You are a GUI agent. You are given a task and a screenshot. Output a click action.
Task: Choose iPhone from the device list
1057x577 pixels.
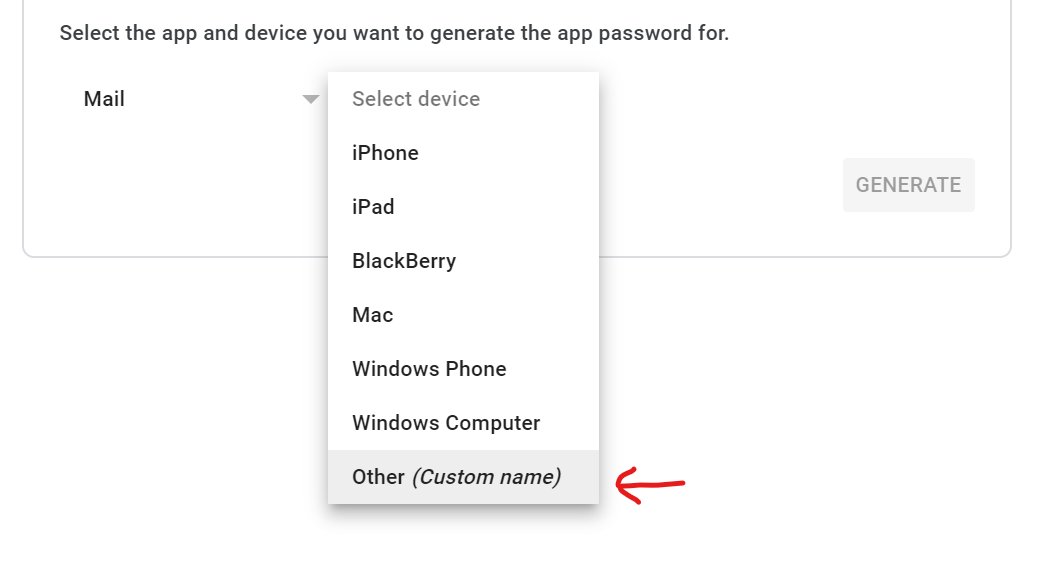coord(385,153)
